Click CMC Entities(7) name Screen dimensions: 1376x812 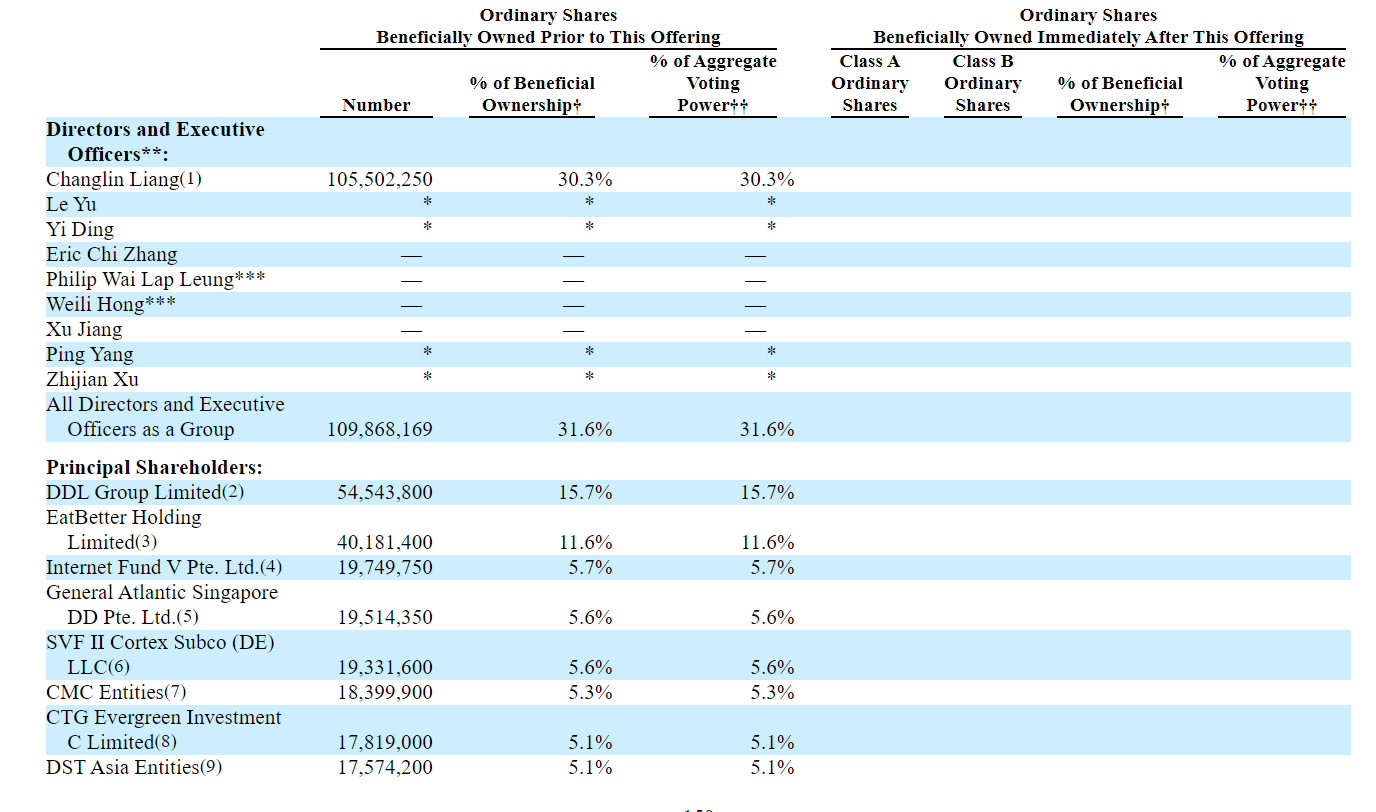[x=116, y=692]
